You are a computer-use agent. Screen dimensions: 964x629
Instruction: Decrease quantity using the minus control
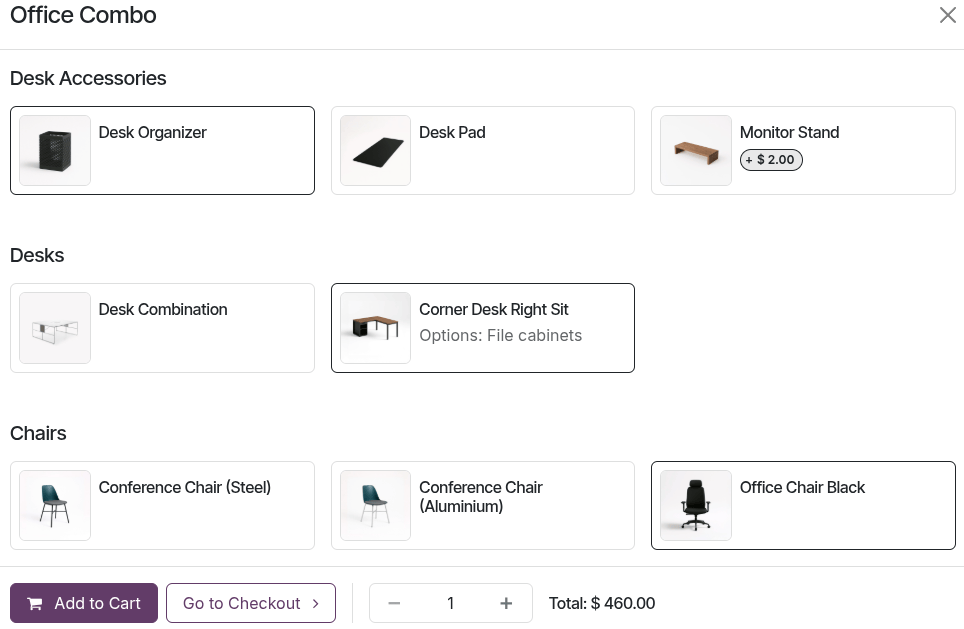394,603
